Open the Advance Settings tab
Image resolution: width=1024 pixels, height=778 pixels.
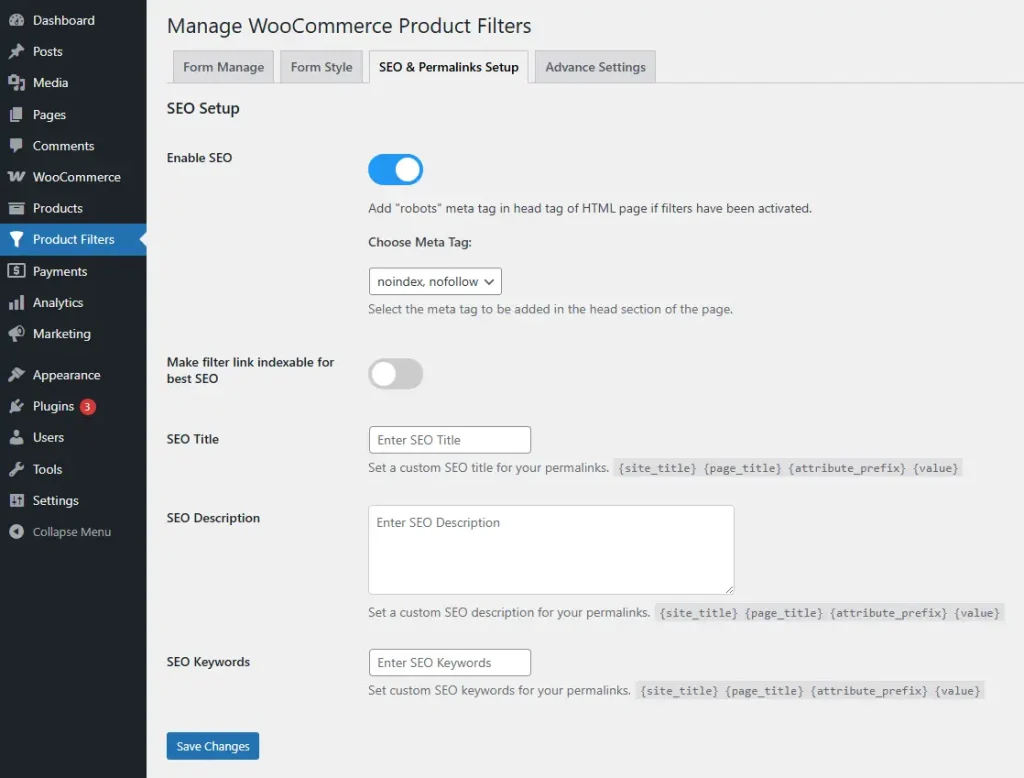(x=595, y=67)
